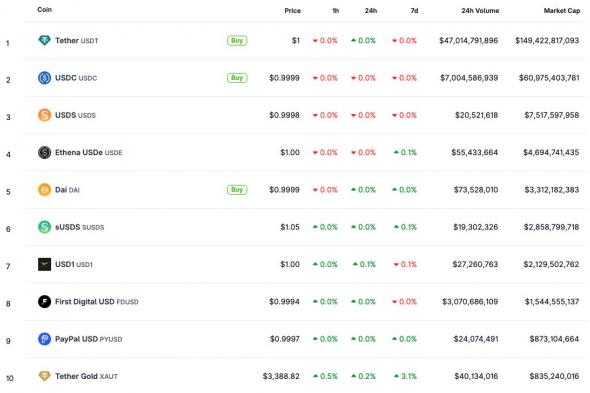Click the orange USDS coin icon
This screenshot has width=590, height=393.
pos(44,115)
